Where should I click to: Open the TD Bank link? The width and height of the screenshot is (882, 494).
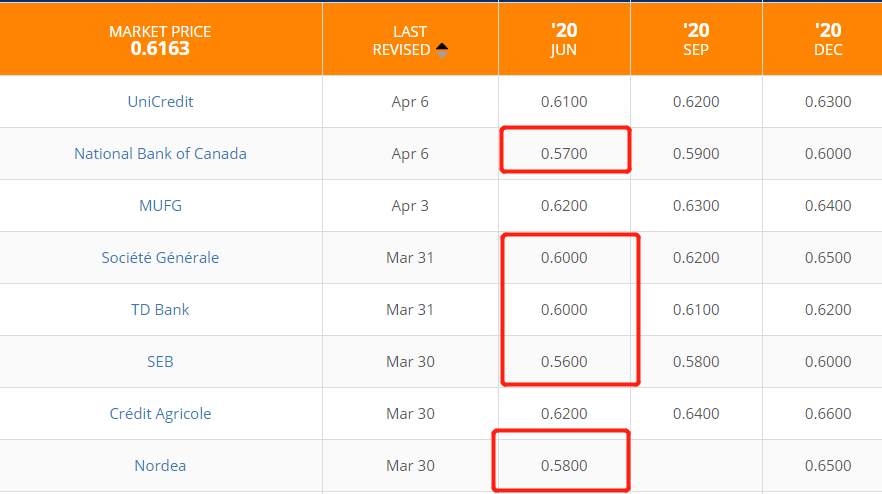(x=160, y=309)
